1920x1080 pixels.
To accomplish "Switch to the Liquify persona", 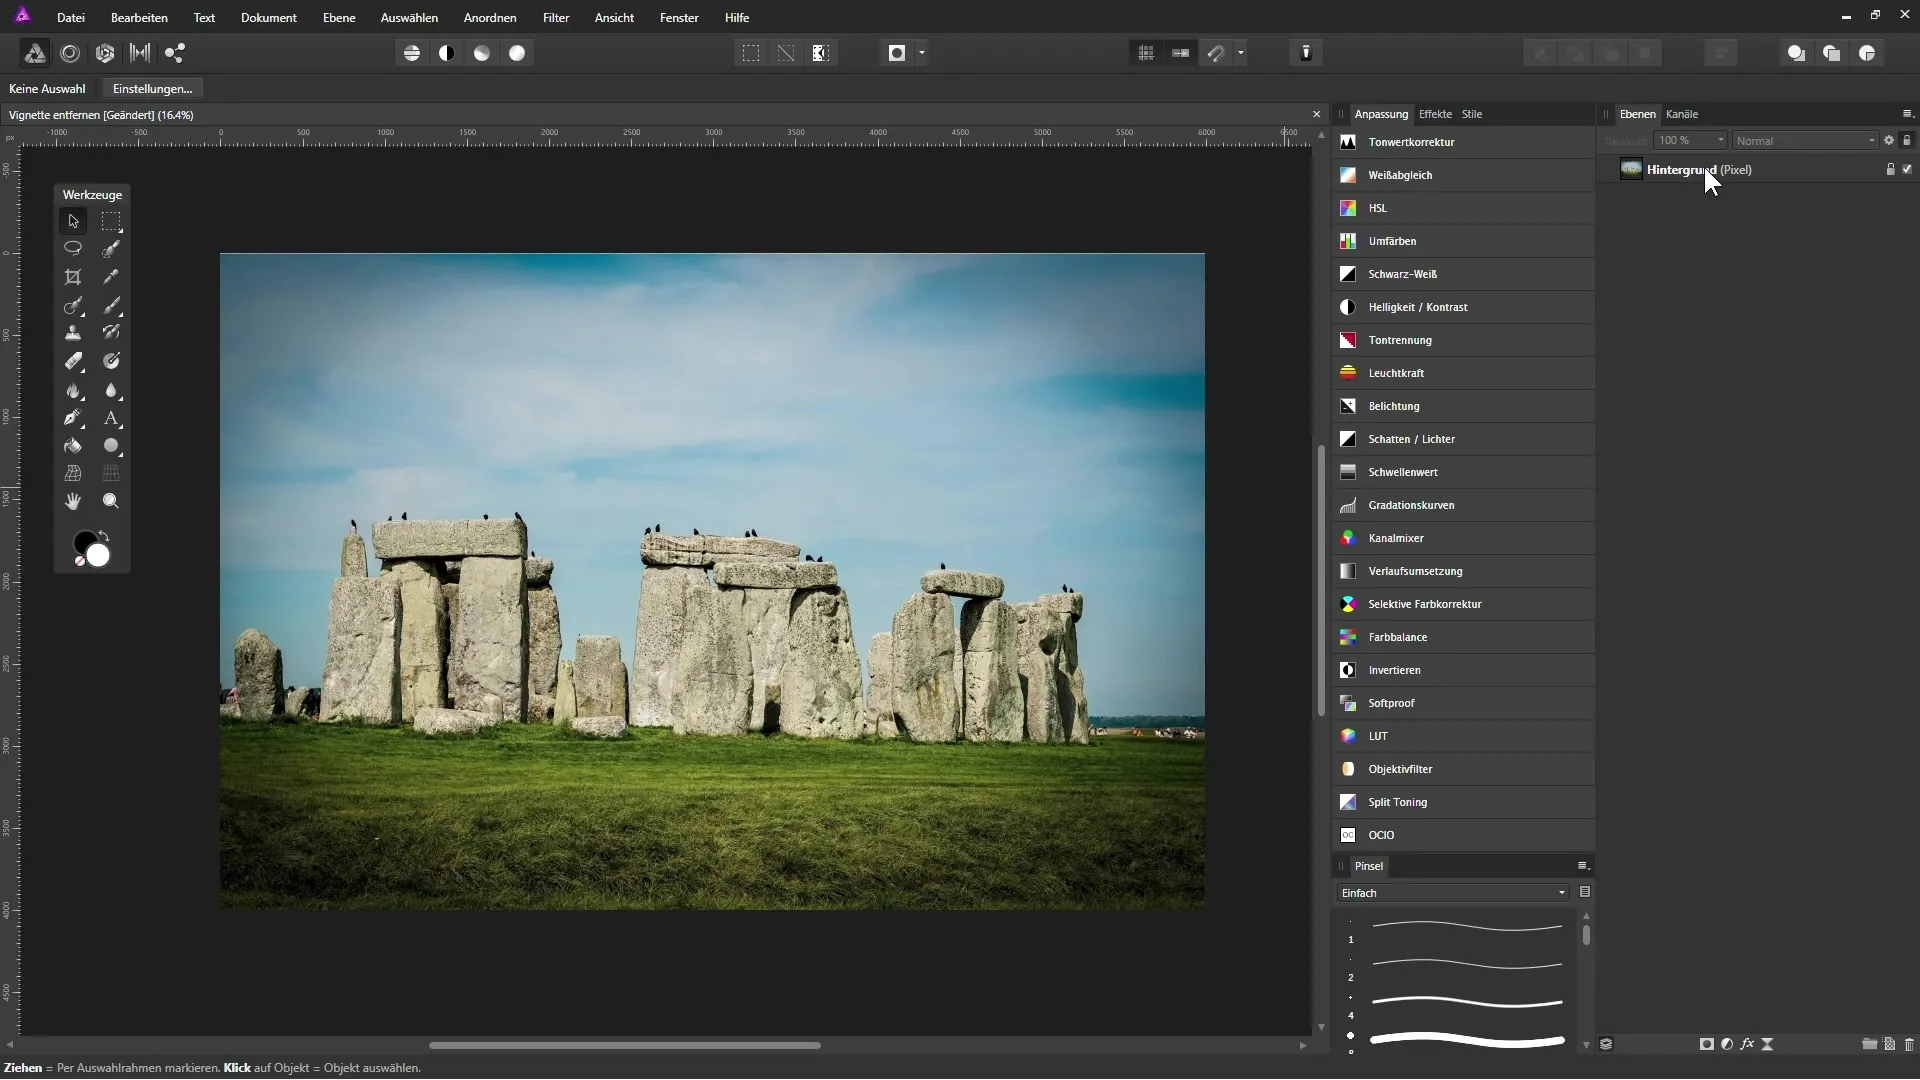I will click(x=70, y=53).
